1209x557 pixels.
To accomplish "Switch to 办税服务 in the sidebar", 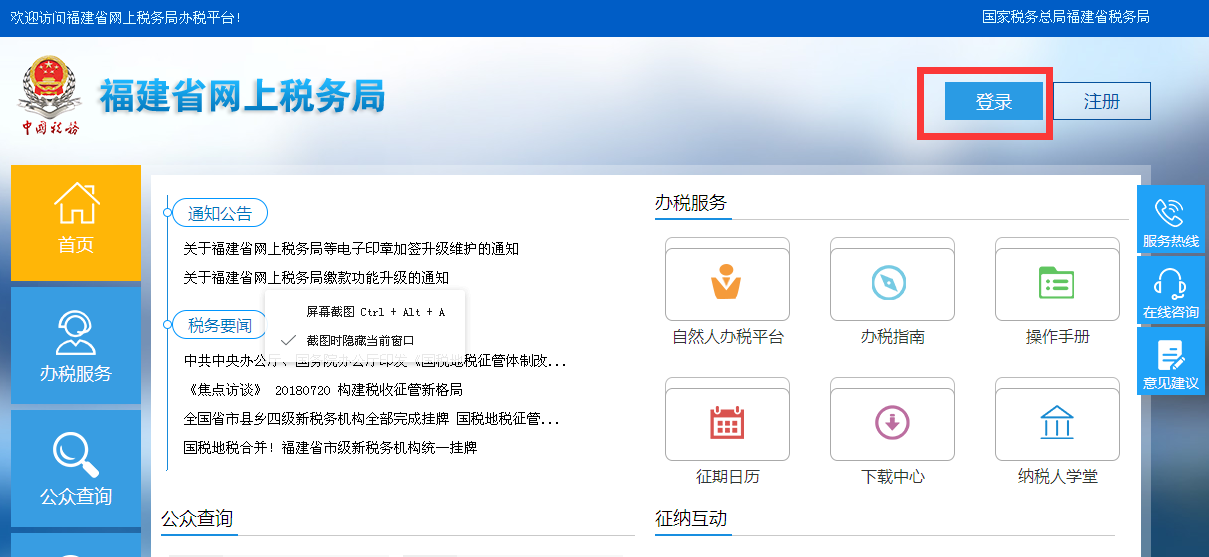I will pyautogui.click(x=76, y=346).
